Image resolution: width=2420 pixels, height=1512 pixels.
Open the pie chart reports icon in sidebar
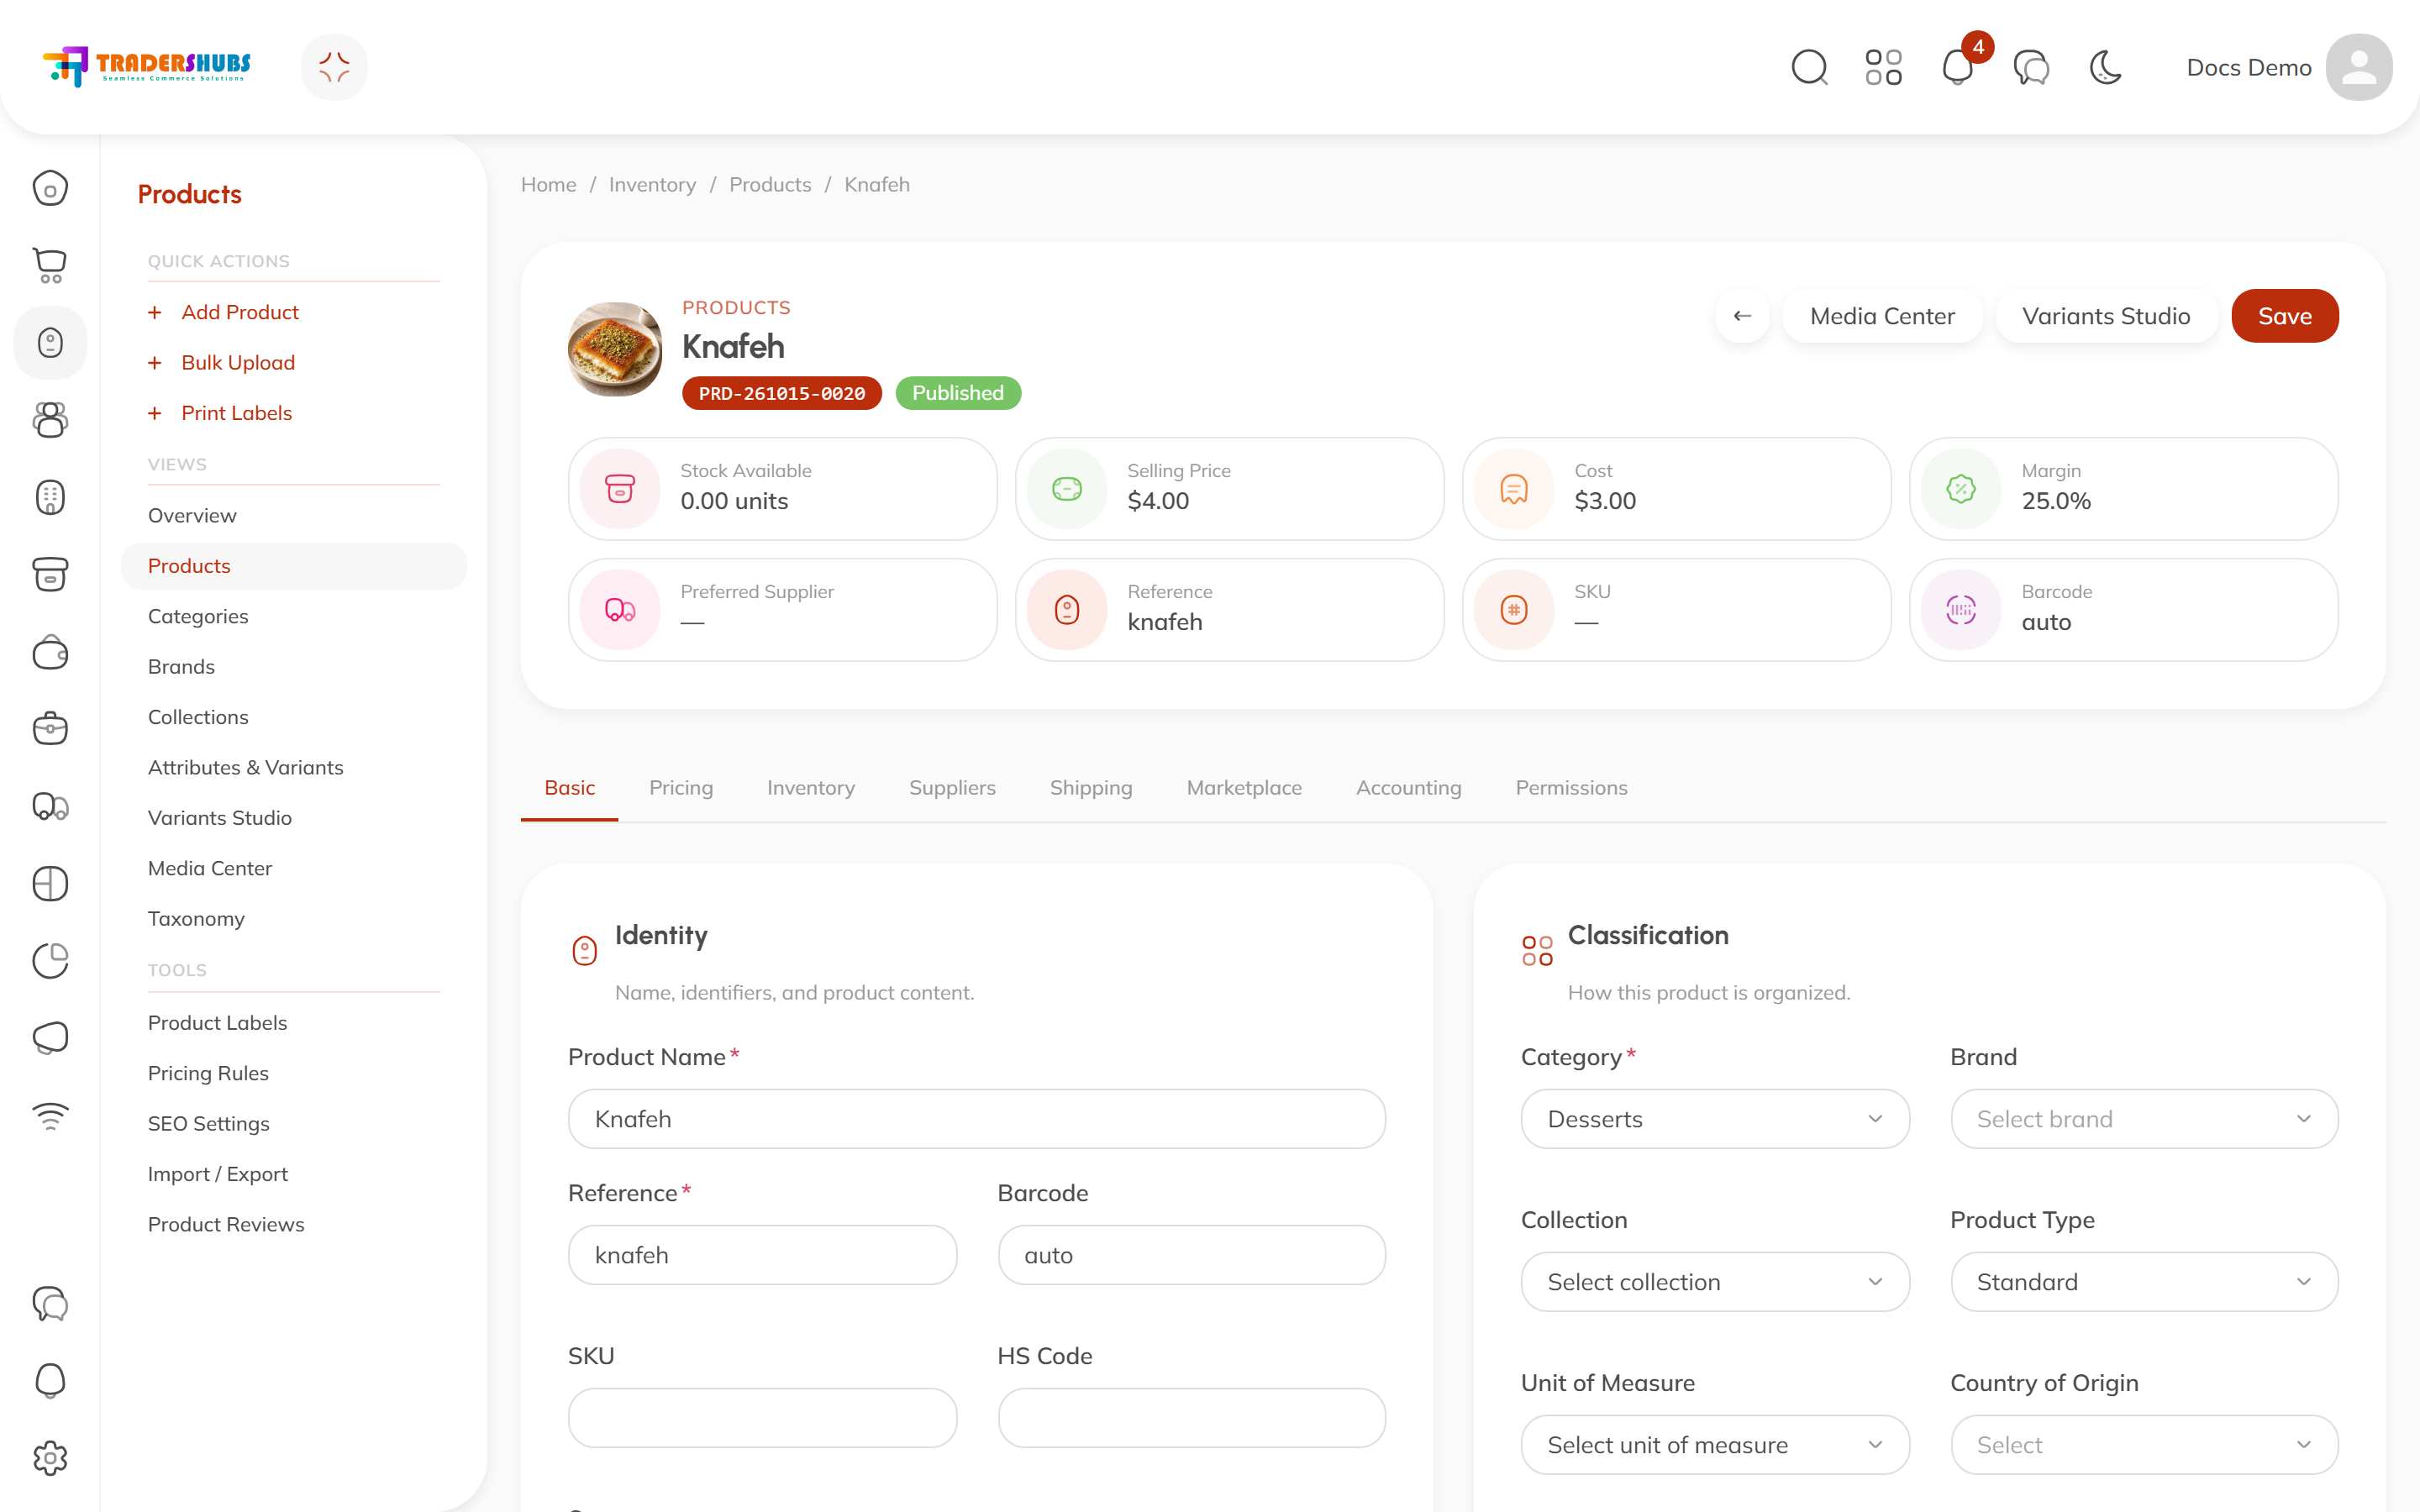(x=50, y=961)
